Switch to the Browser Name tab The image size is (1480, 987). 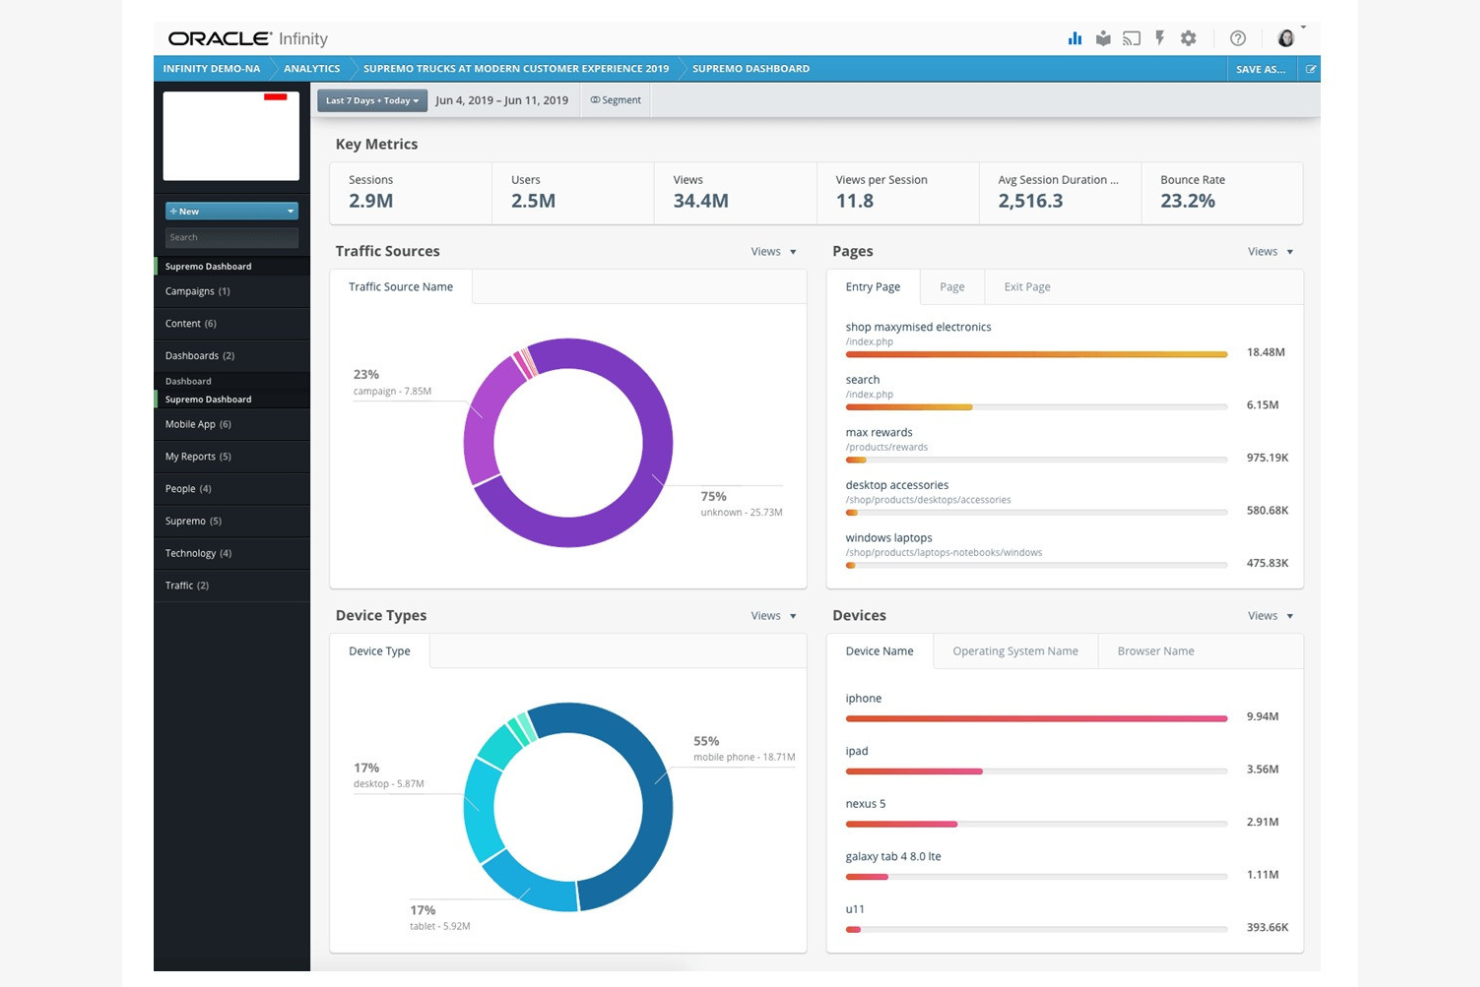pyautogui.click(x=1156, y=651)
